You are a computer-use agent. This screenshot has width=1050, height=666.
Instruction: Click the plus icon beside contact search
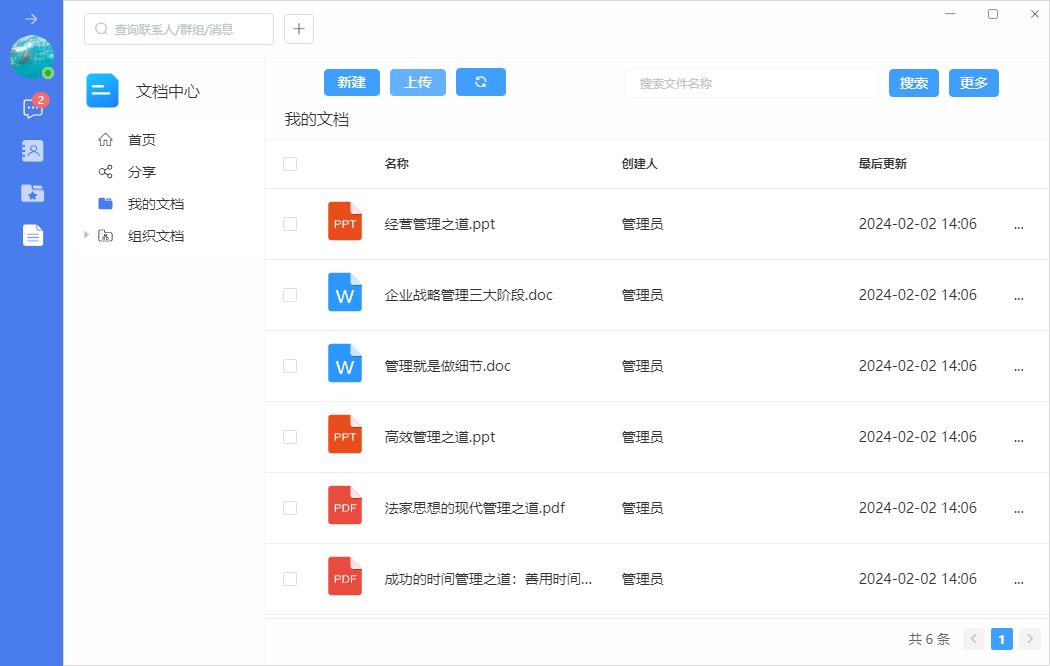(x=299, y=29)
